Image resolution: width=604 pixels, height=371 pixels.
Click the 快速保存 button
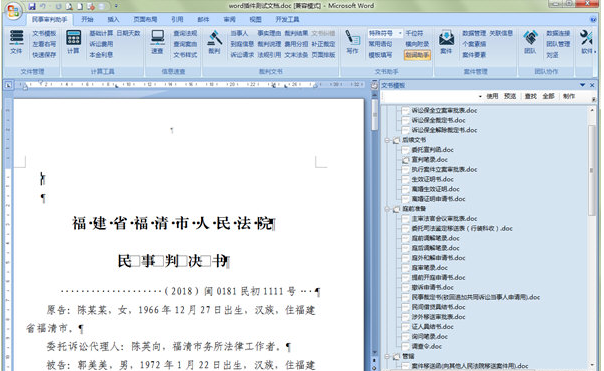tap(44, 55)
